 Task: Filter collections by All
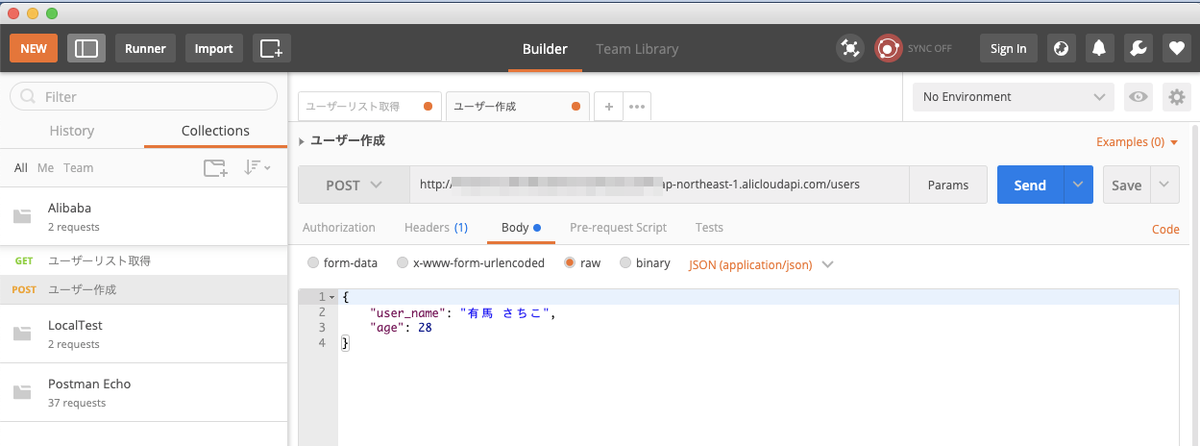point(21,168)
